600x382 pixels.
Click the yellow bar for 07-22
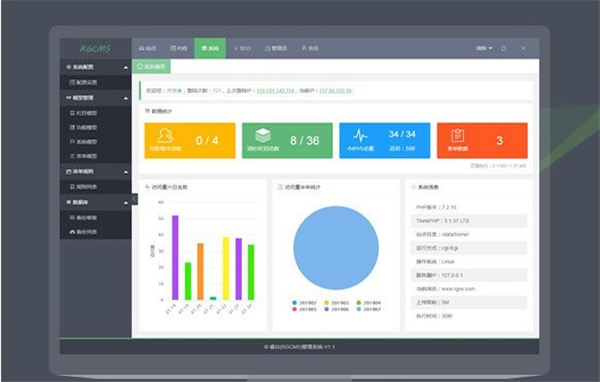coord(226,268)
